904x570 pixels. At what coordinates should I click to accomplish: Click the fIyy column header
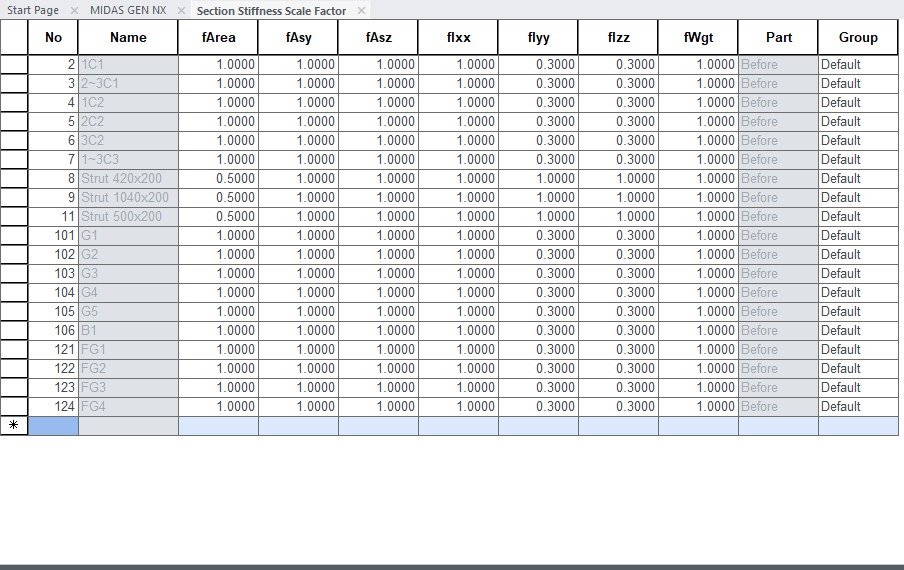[x=538, y=37]
